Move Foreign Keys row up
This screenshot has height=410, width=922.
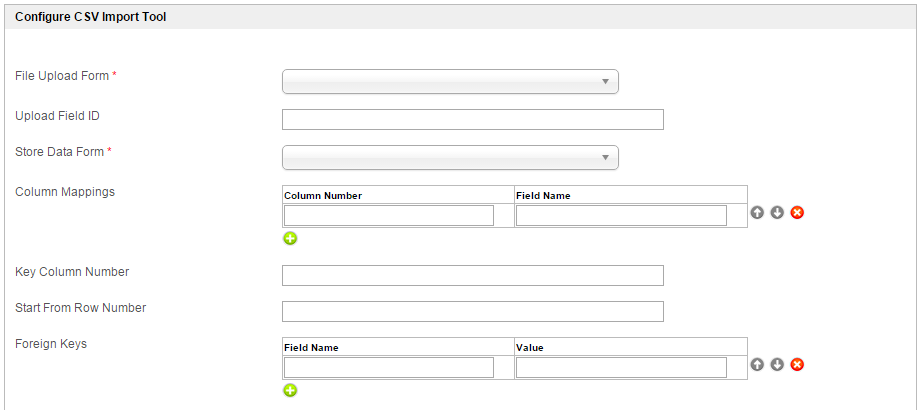tap(758, 365)
